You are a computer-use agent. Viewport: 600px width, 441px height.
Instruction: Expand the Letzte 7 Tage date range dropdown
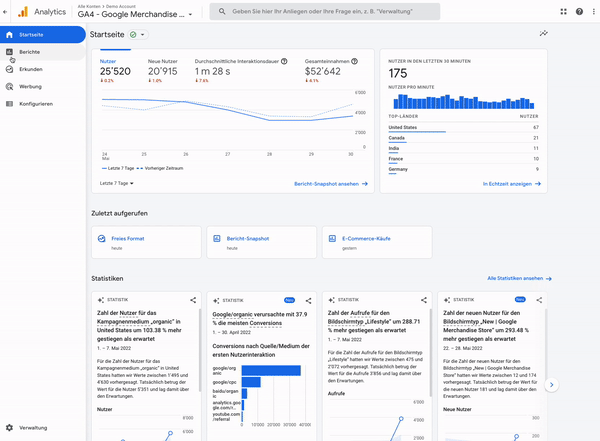(117, 183)
